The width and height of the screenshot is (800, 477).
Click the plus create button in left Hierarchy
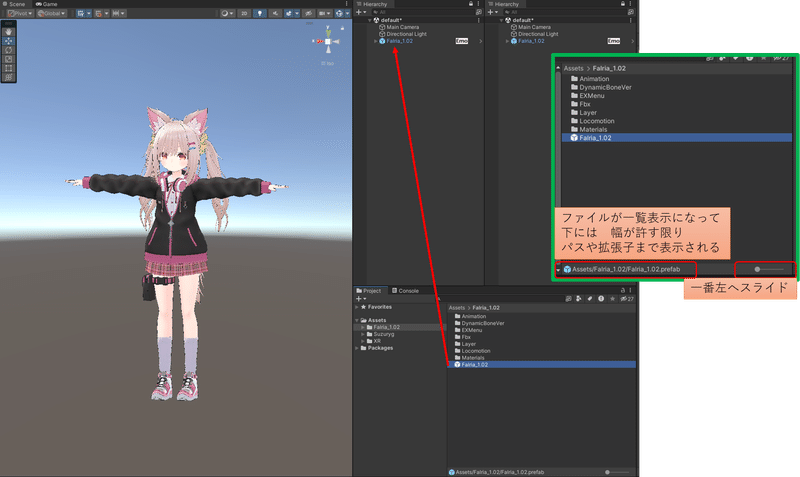[x=359, y=12]
